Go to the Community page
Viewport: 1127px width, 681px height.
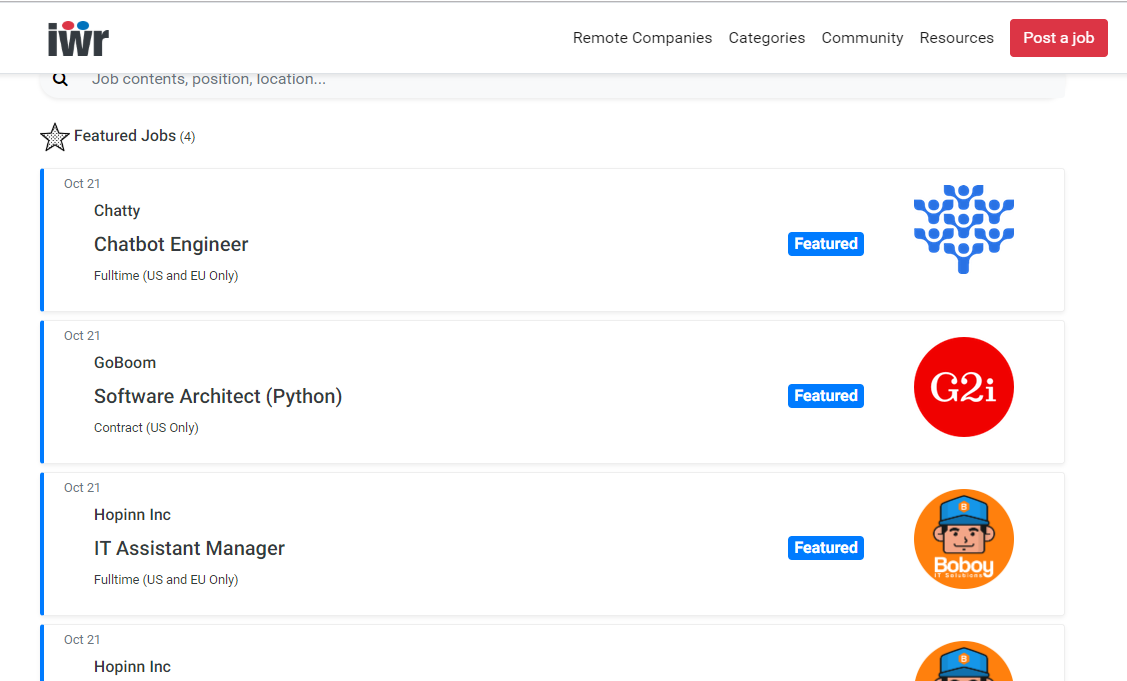point(862,38)
